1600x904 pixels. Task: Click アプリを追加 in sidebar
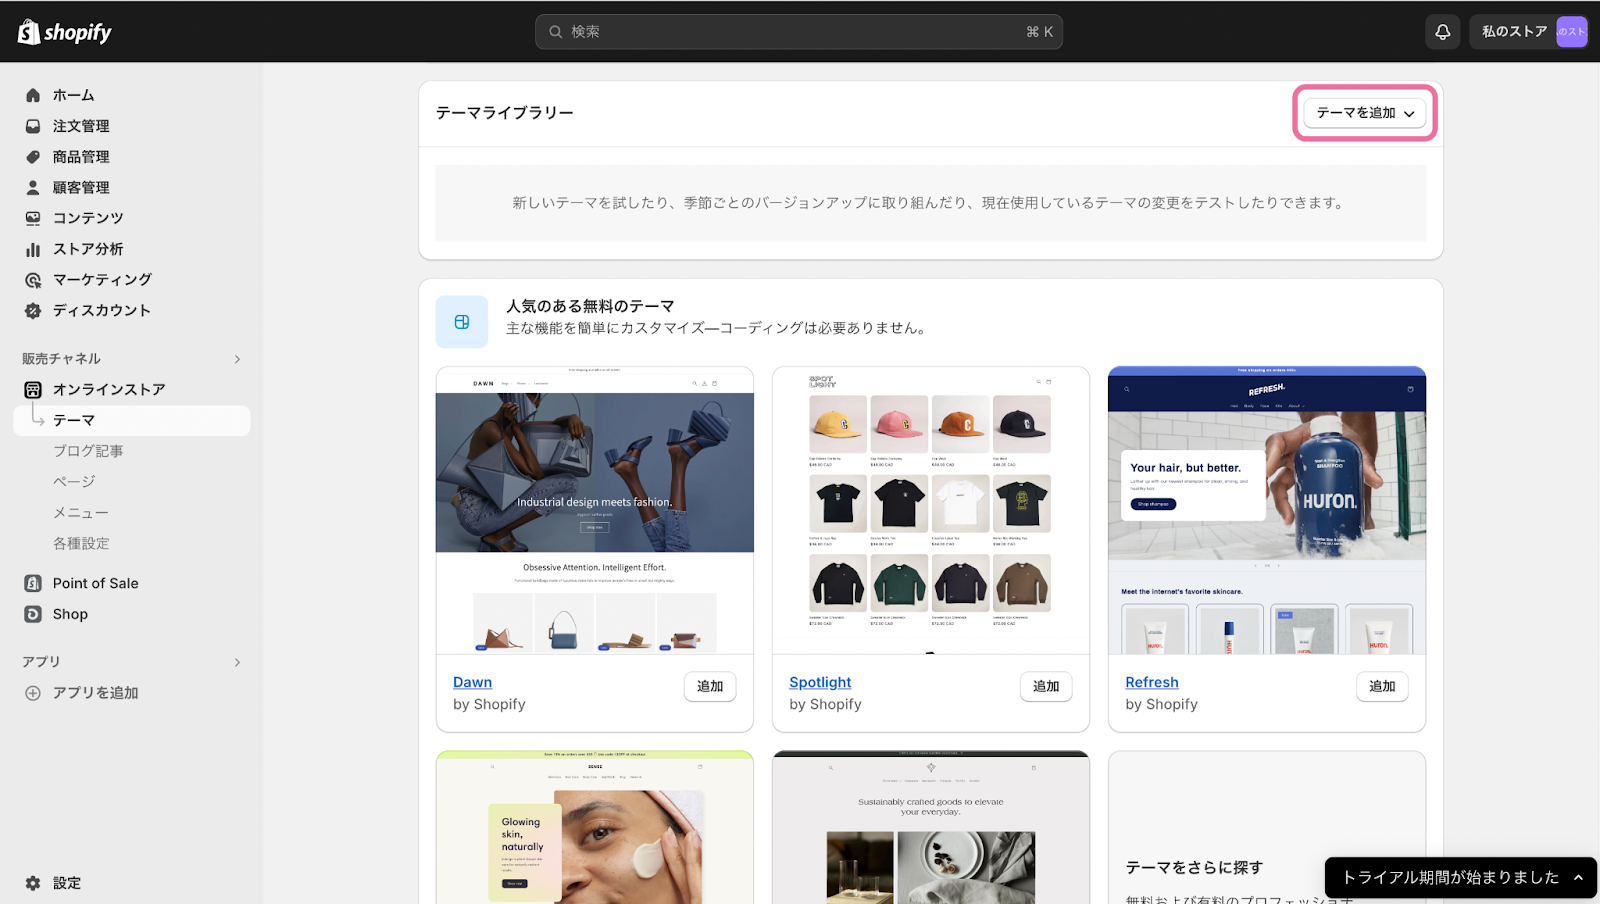click(96, 693)
